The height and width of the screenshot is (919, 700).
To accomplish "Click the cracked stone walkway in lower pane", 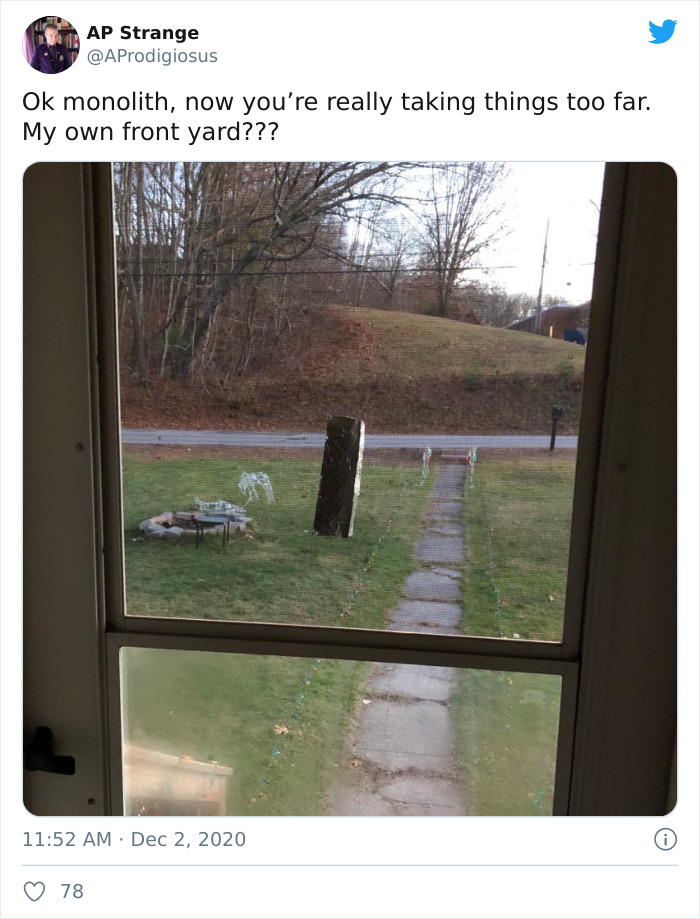I will [405, 737].
